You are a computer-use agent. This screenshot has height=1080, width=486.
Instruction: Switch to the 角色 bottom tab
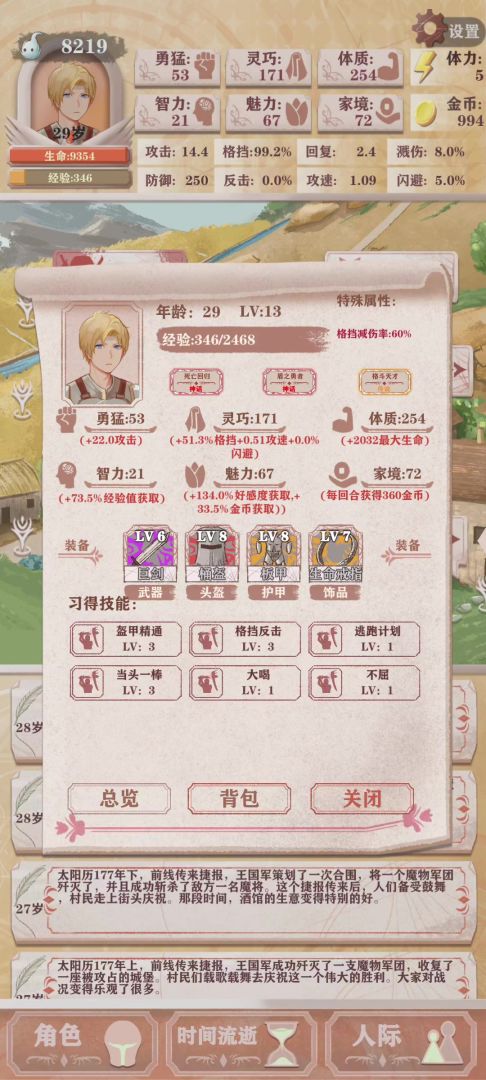pos(80,1039)
